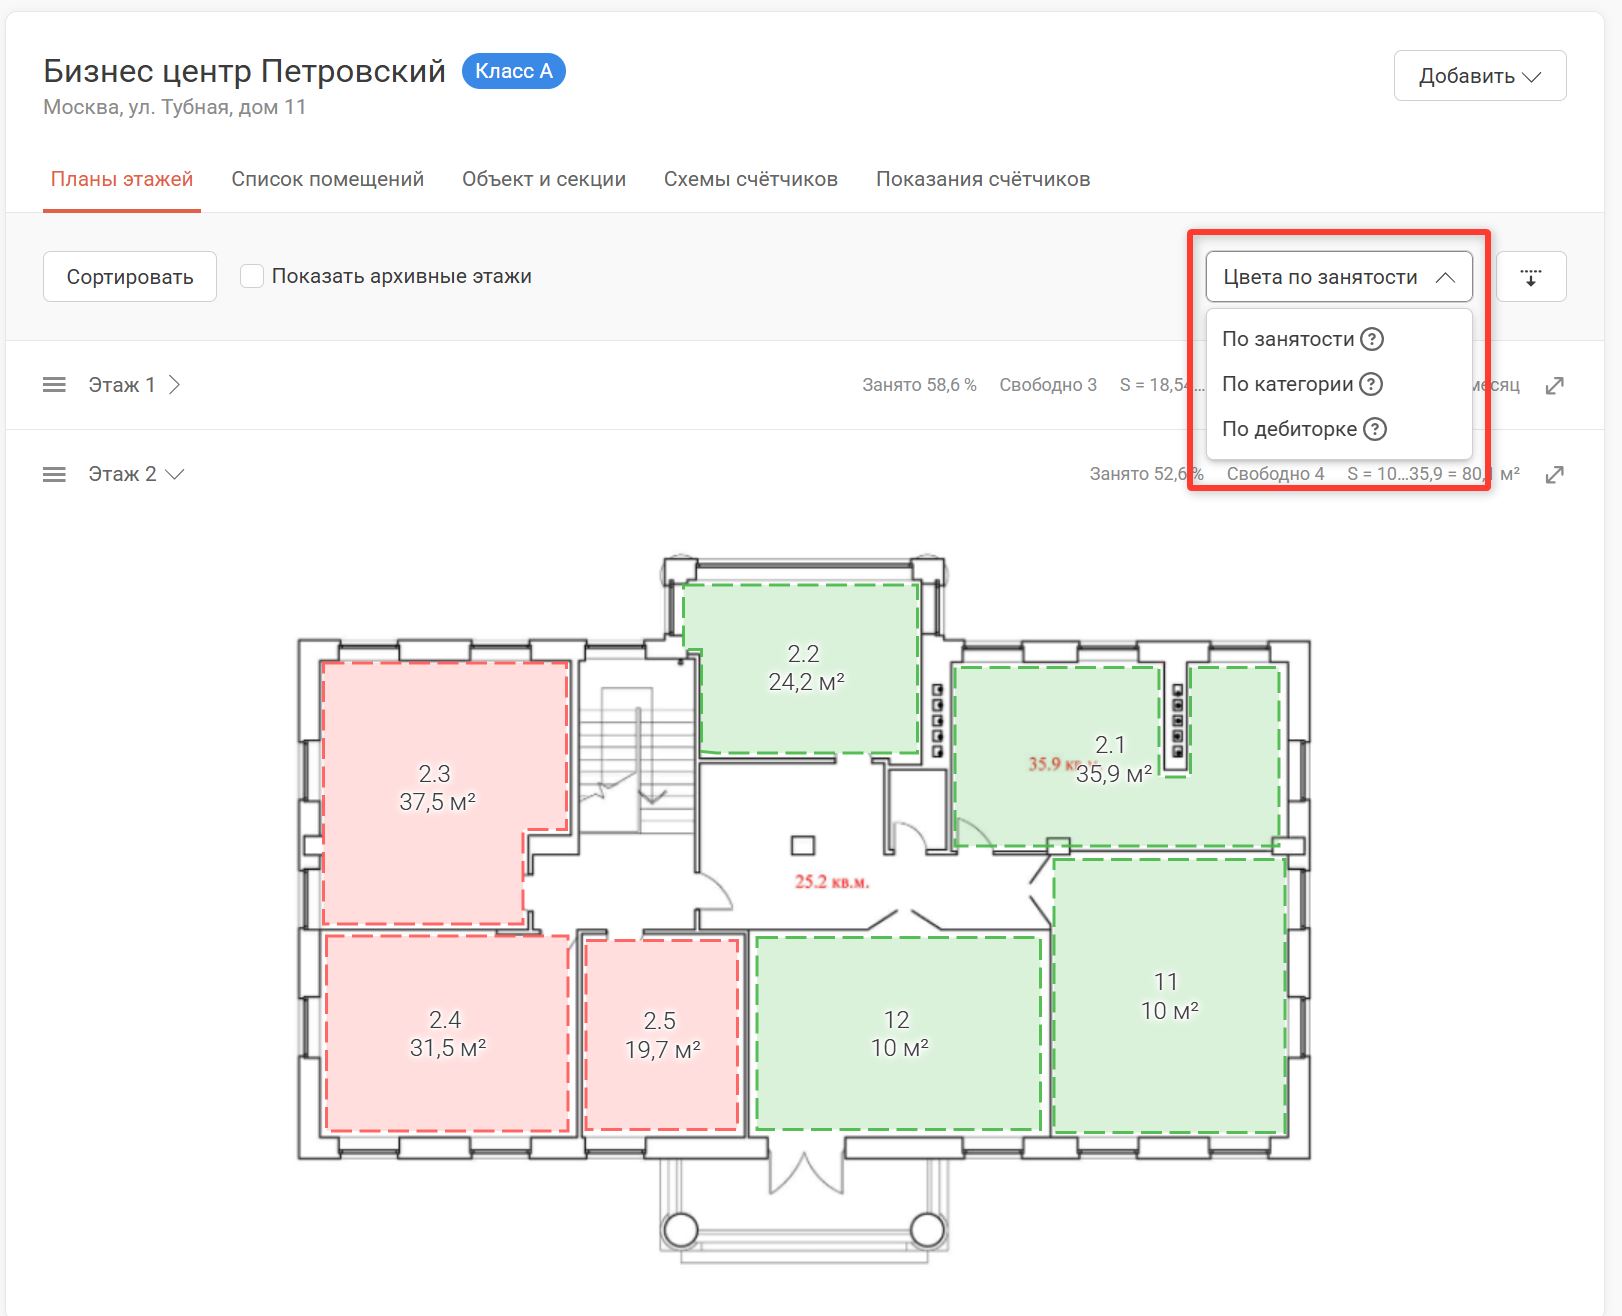Click Свободно 4 text on Этаж 2
Screen dimensions: 1622x1316
tap(1275, 474)
